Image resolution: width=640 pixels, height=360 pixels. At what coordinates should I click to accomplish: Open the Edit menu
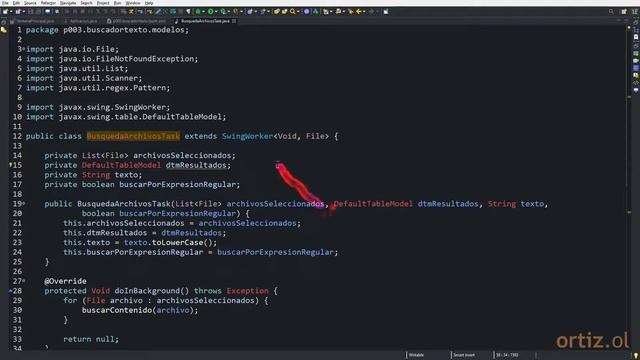point(16,3)
